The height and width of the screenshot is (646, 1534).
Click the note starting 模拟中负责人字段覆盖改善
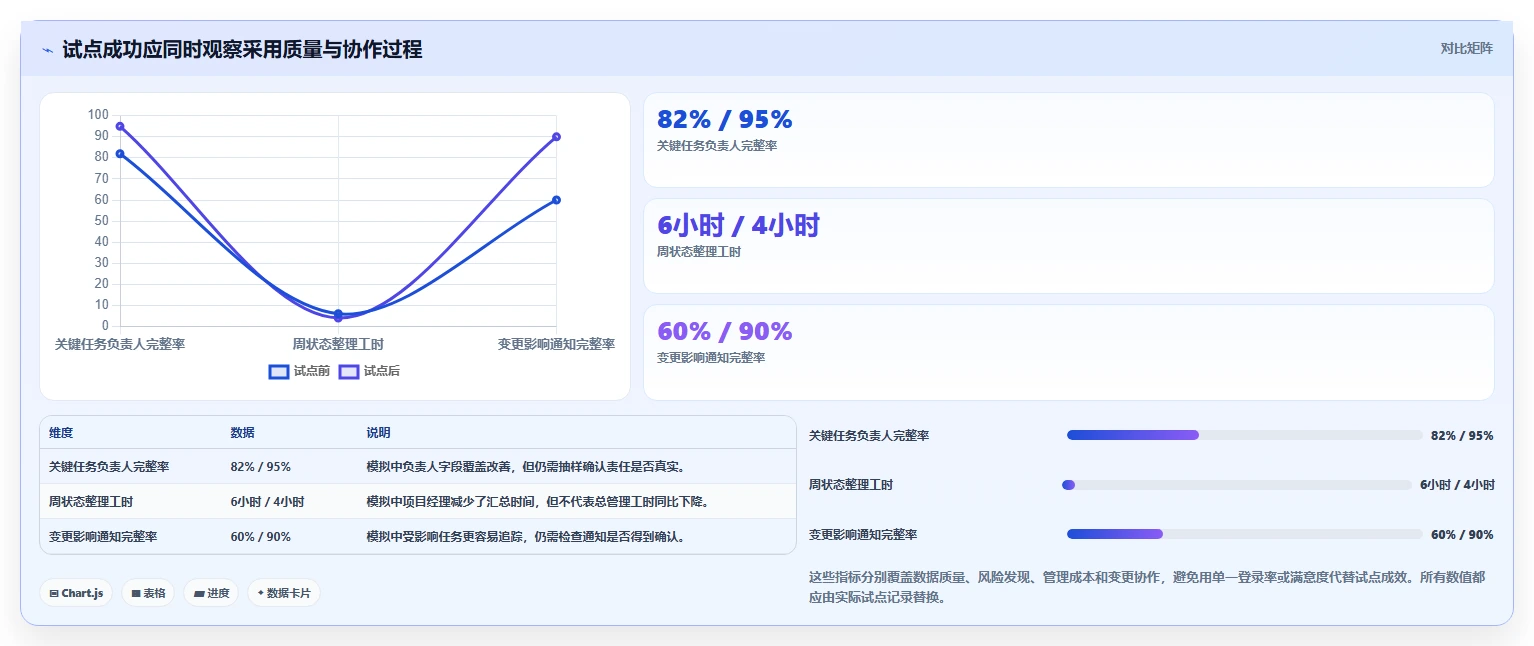(x=525, y=467)
